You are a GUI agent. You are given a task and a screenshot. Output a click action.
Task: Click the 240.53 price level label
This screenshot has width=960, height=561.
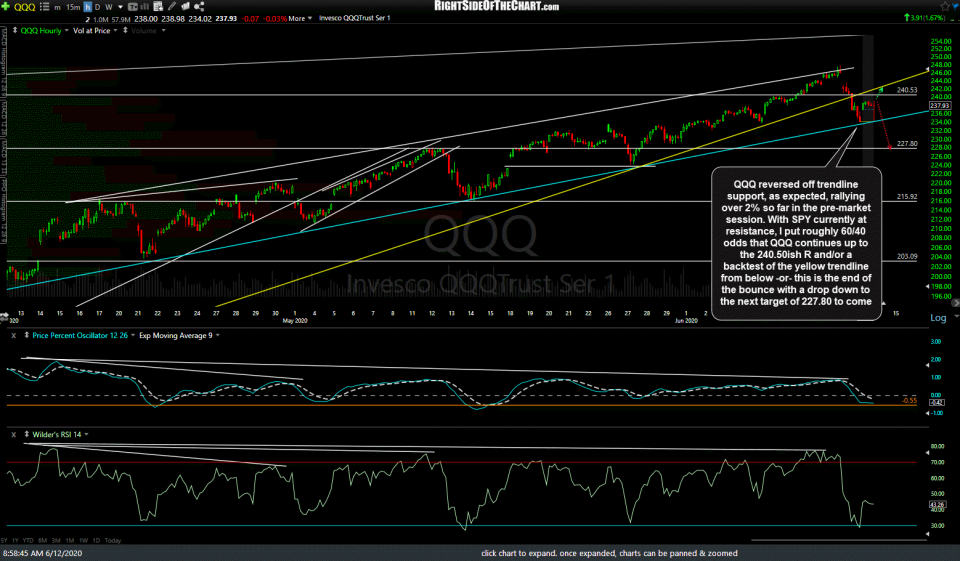(907, 90)
